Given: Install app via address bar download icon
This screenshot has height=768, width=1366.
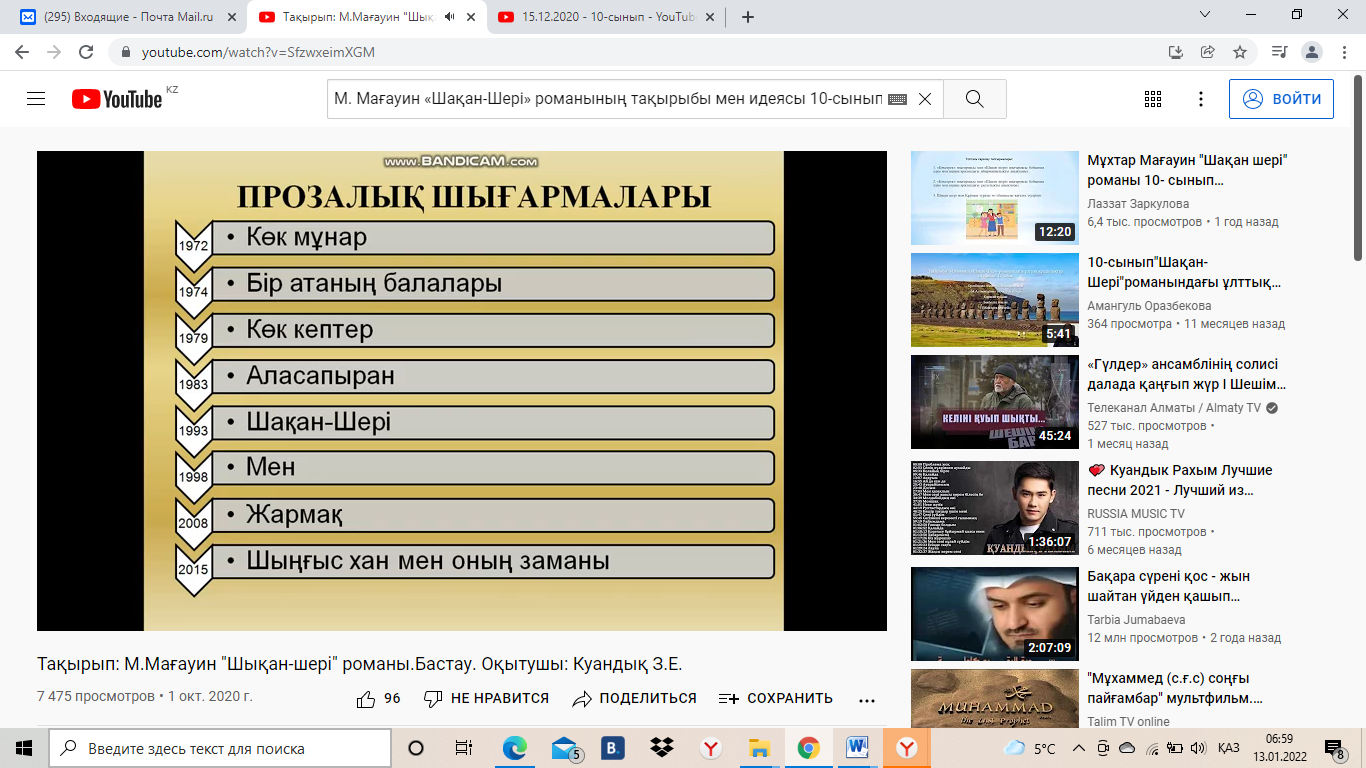Looking at the screenshot, I should 1176,52.
